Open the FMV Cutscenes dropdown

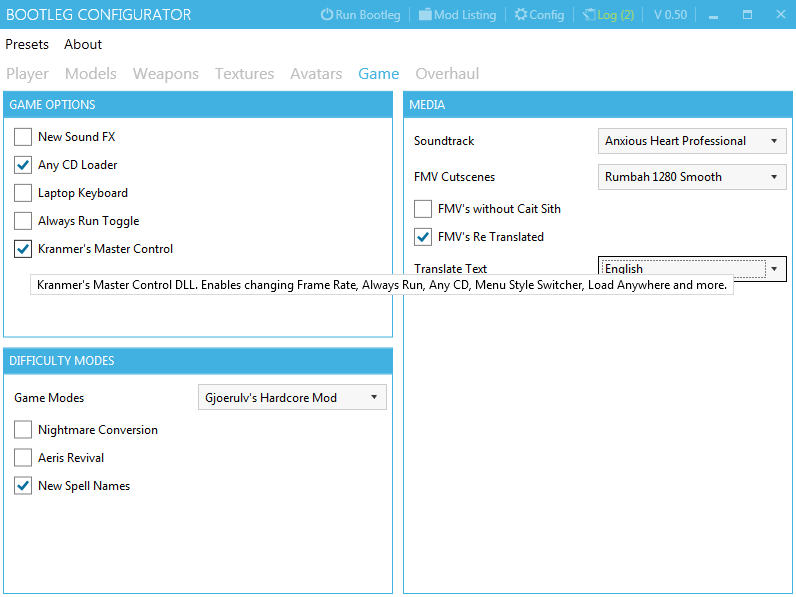coord(692,177)
